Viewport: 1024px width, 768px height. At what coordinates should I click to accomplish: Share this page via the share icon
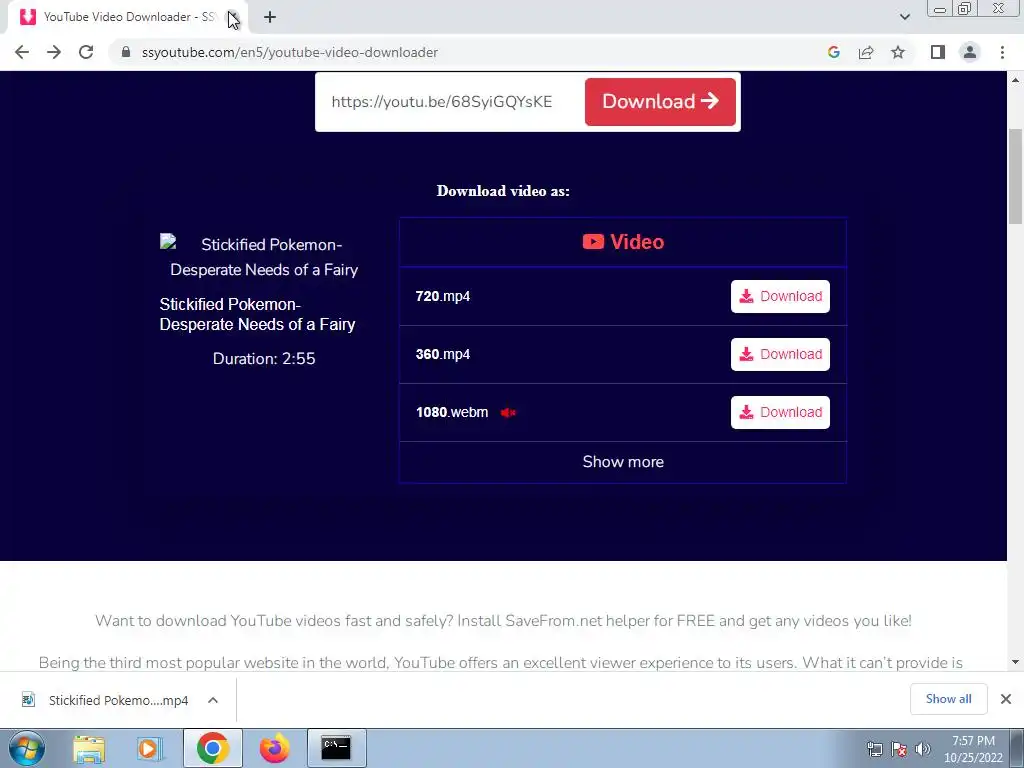click(866, 52)
